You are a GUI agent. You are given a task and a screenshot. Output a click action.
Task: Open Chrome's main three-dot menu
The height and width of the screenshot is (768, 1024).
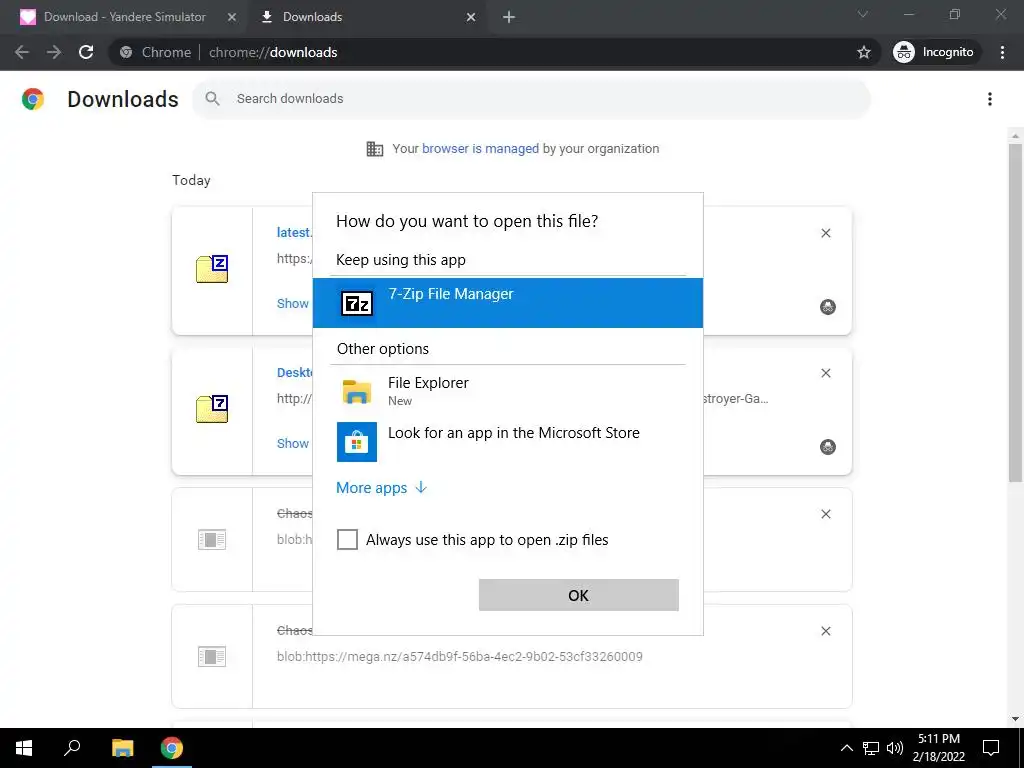pos(1002,52)
